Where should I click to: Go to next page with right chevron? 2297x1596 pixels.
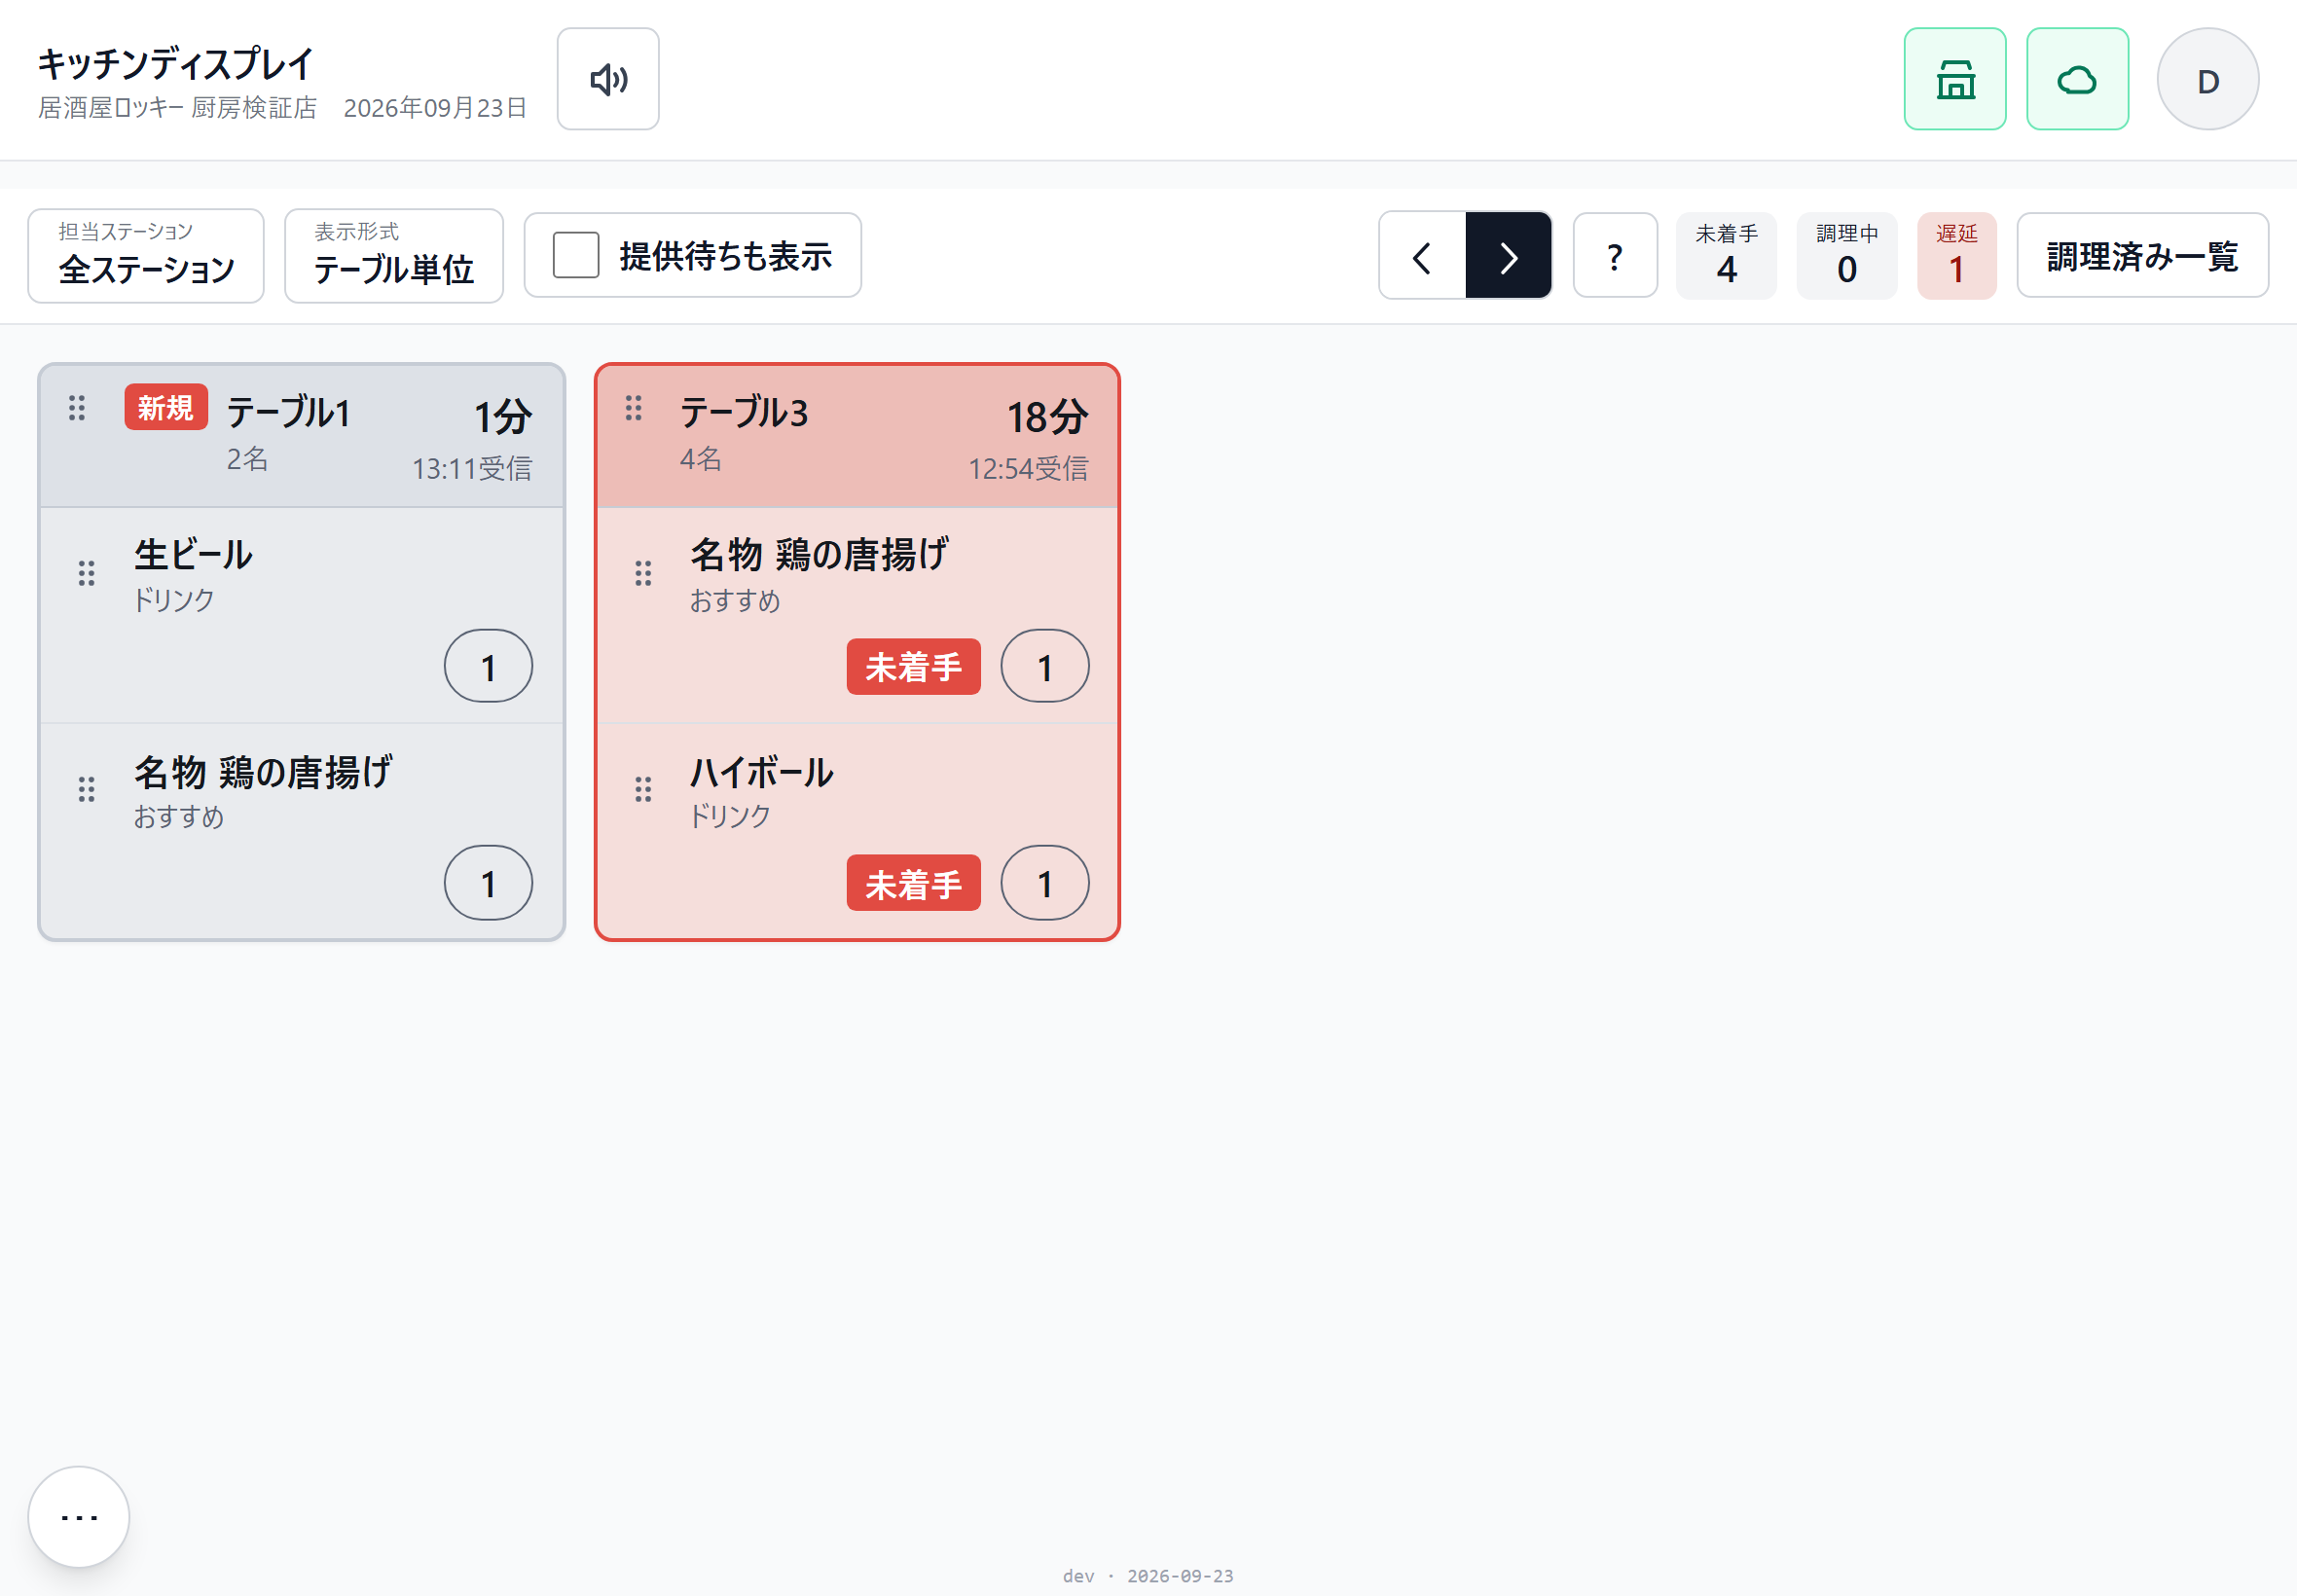(x=1509, y=256)
